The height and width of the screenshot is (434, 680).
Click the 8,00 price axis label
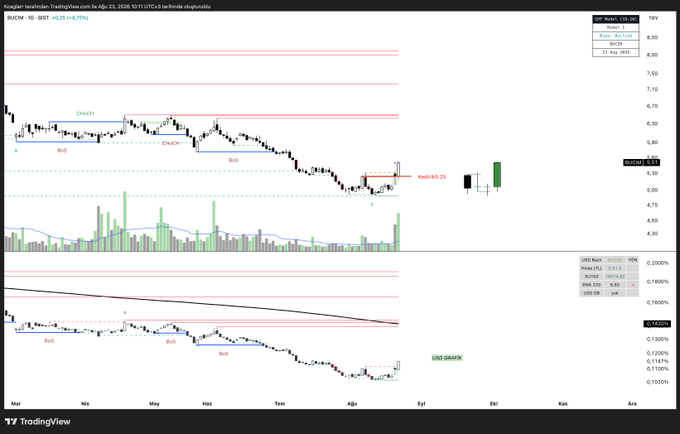click(x=652, y=55)
